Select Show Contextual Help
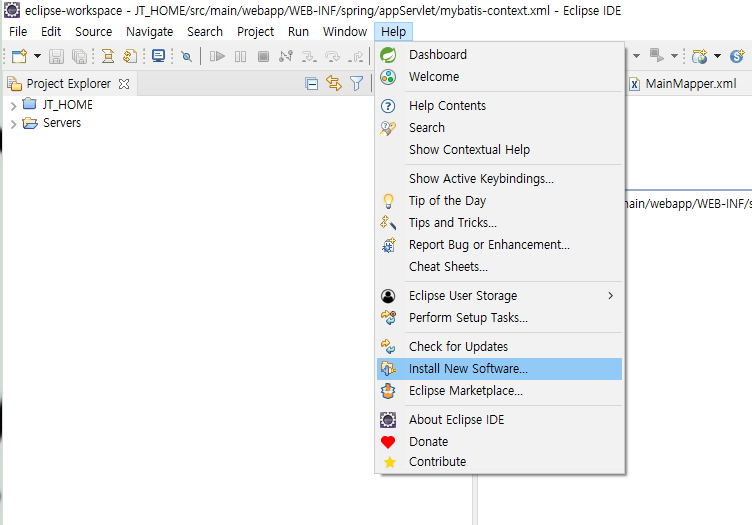Screen dimensions: 752x525 tap(499, 150)
